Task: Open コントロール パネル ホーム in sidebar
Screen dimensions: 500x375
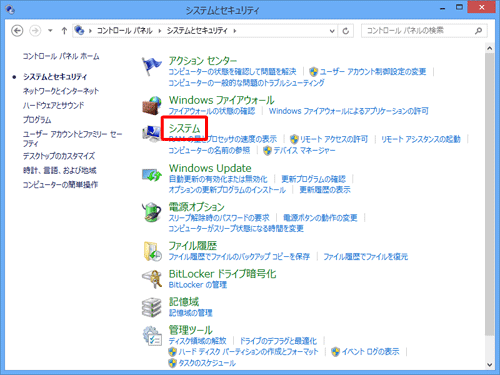Action: coord(61,56)
